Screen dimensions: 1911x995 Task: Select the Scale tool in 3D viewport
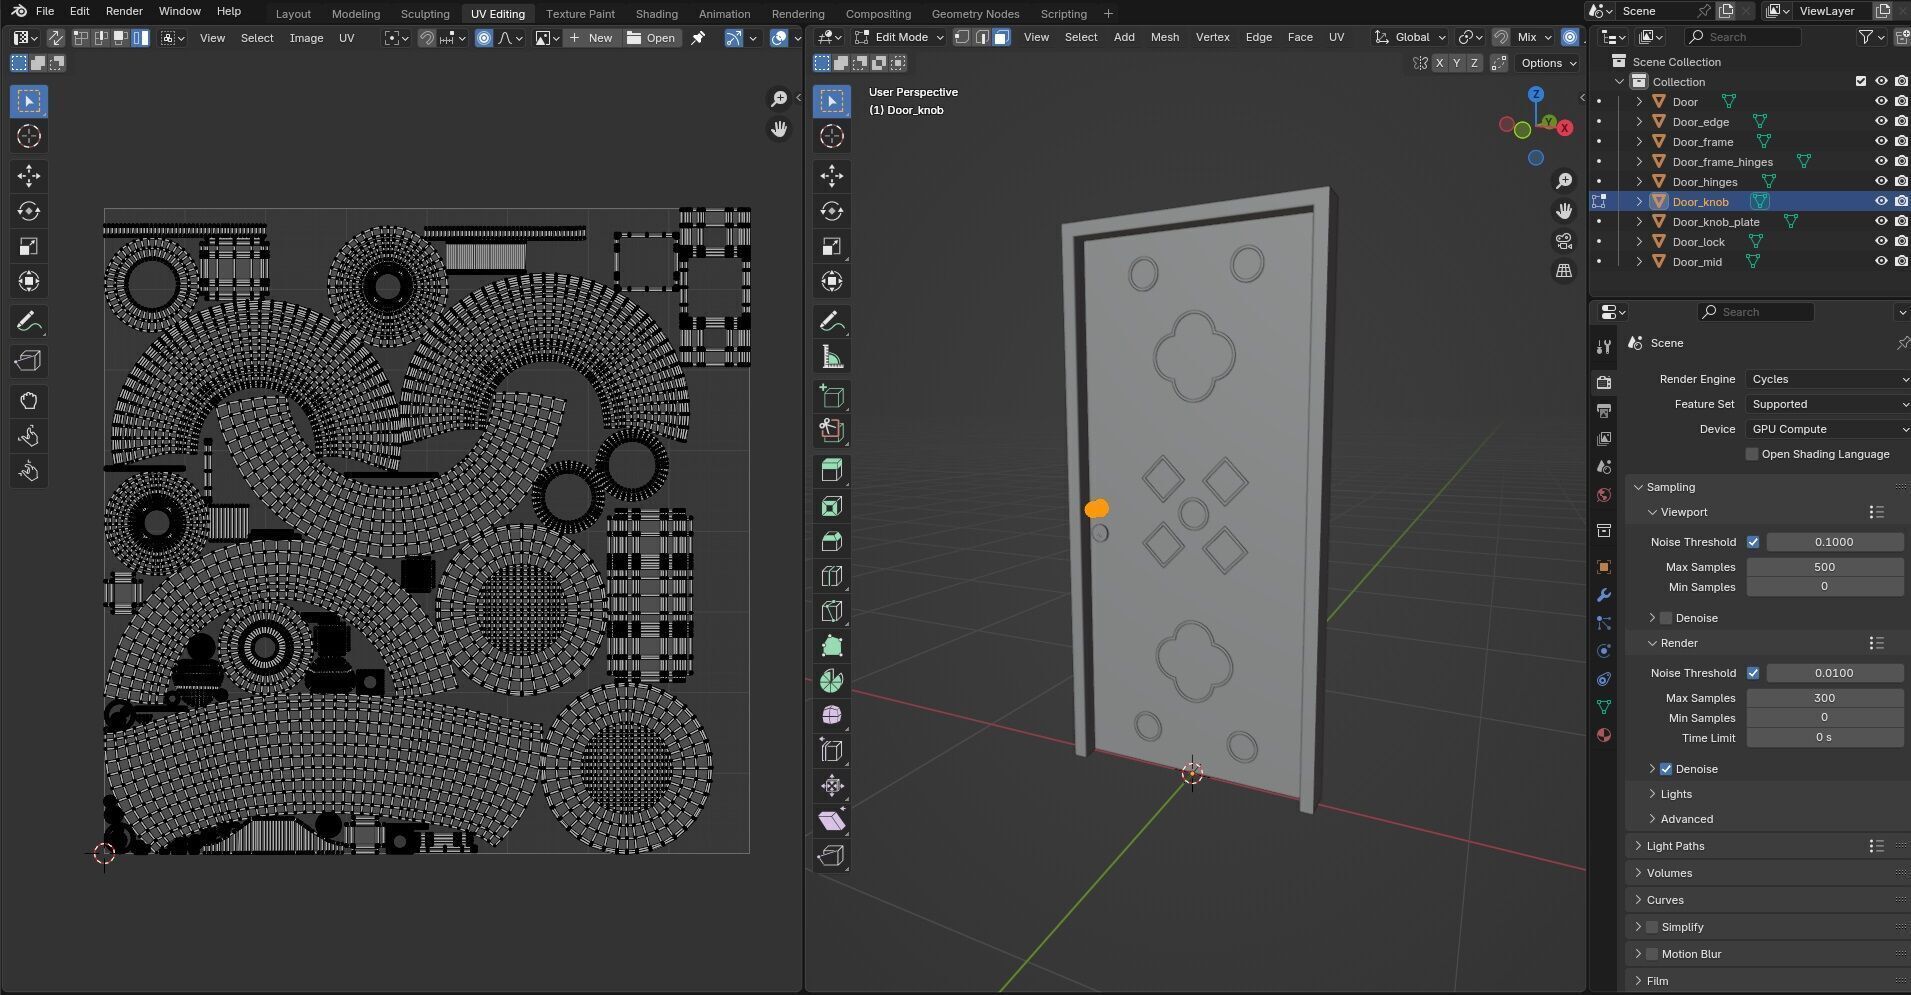pyautogui.click(x=832, y=246)
